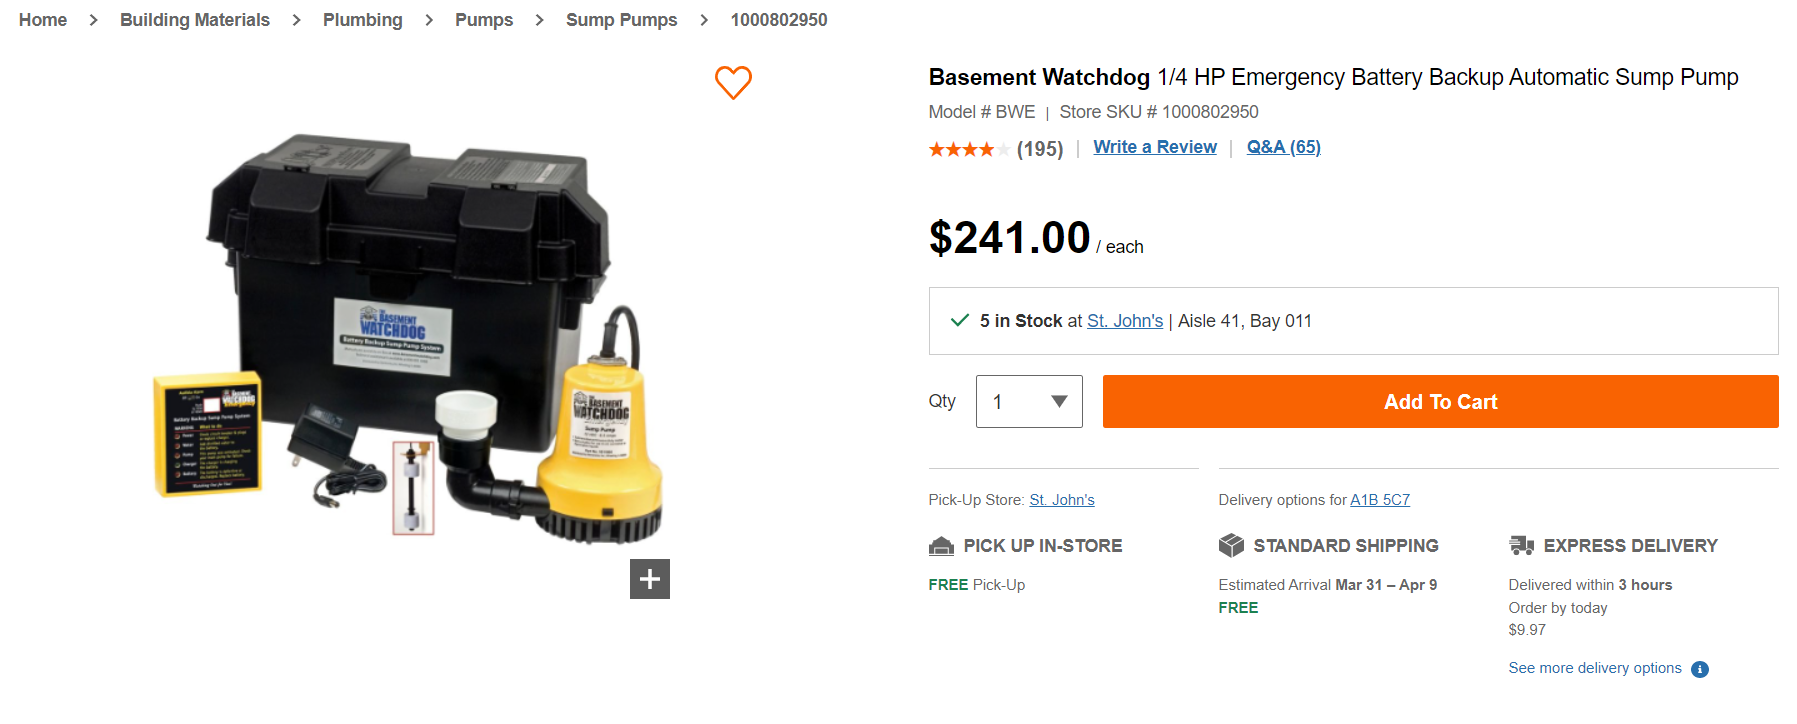The width and height of the screenshot is (1797, 724).
Task: Go to Home breadcrumb
Action: click(43, 20)
